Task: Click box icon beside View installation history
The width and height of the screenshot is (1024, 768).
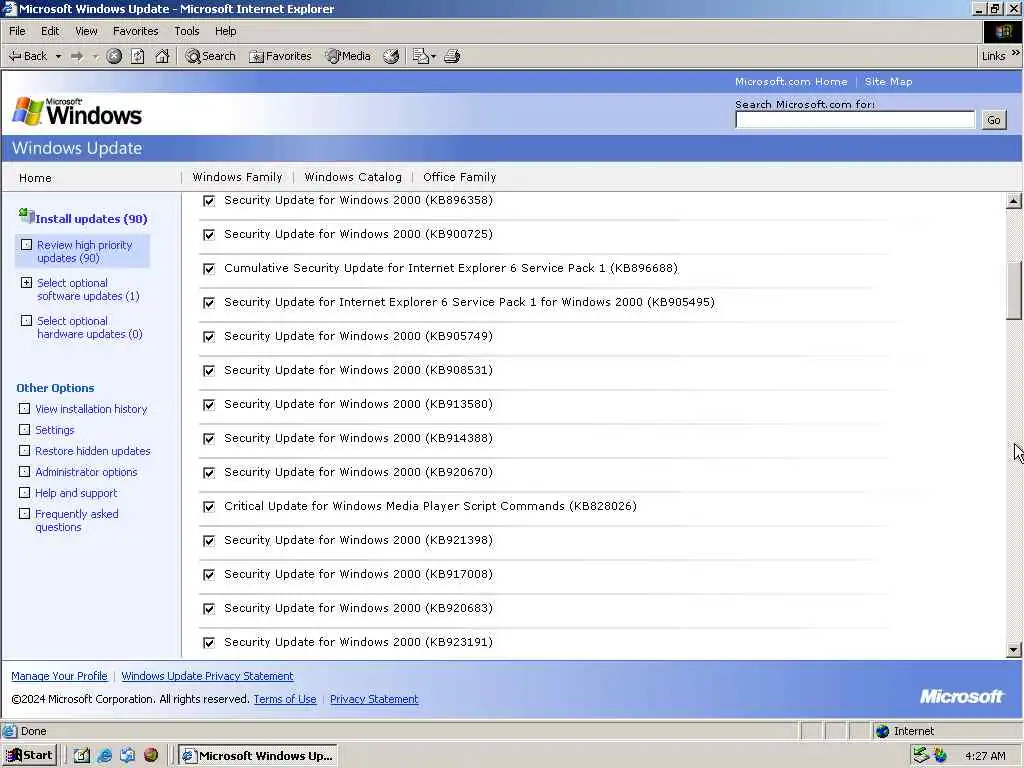Action: pos(24,409)
